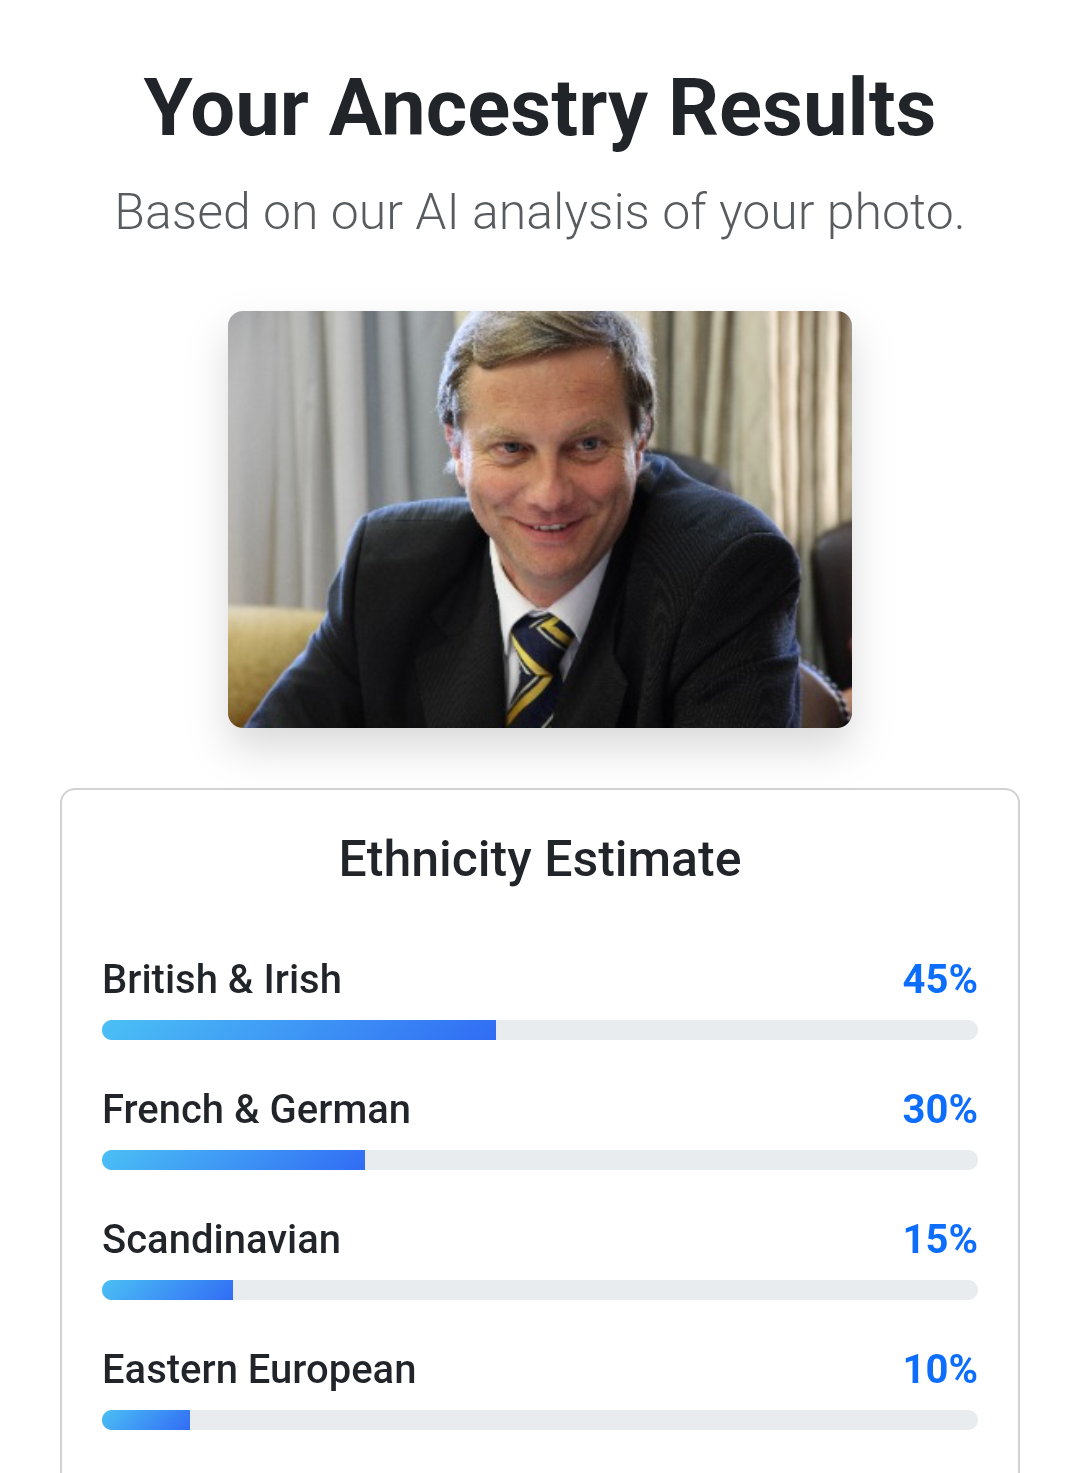Select the French & German label
1080x1473 pixels.
click(256, 1109)
